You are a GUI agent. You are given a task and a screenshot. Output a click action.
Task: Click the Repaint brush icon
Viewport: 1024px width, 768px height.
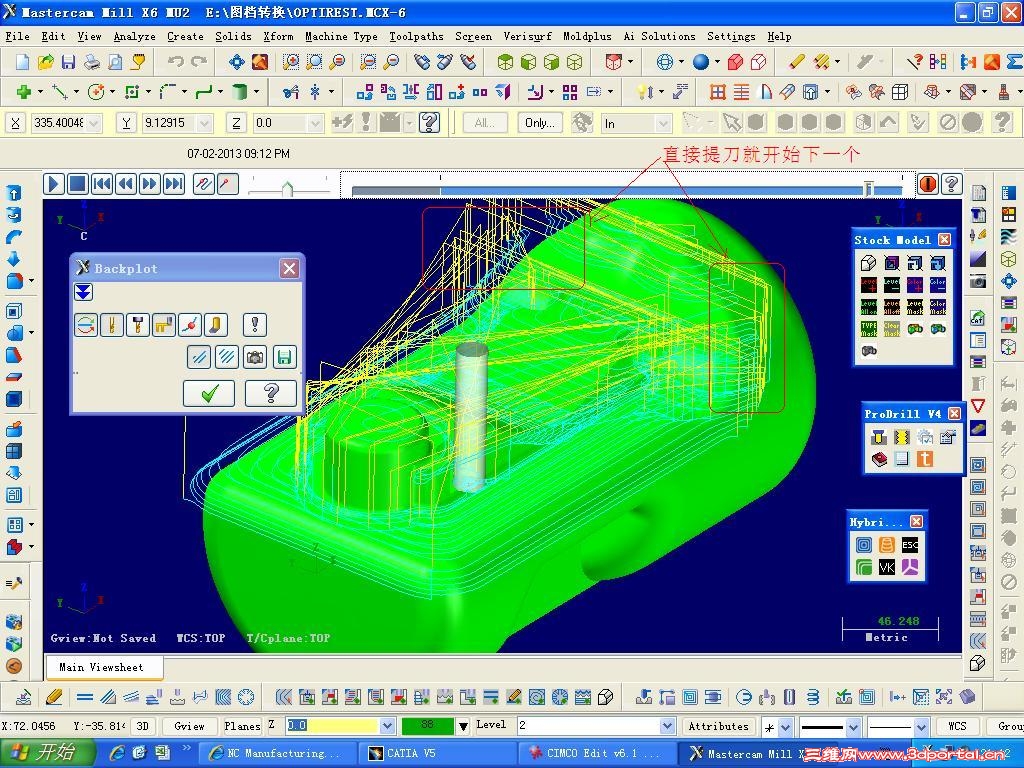pyautogui.click(x=260, y=62)
